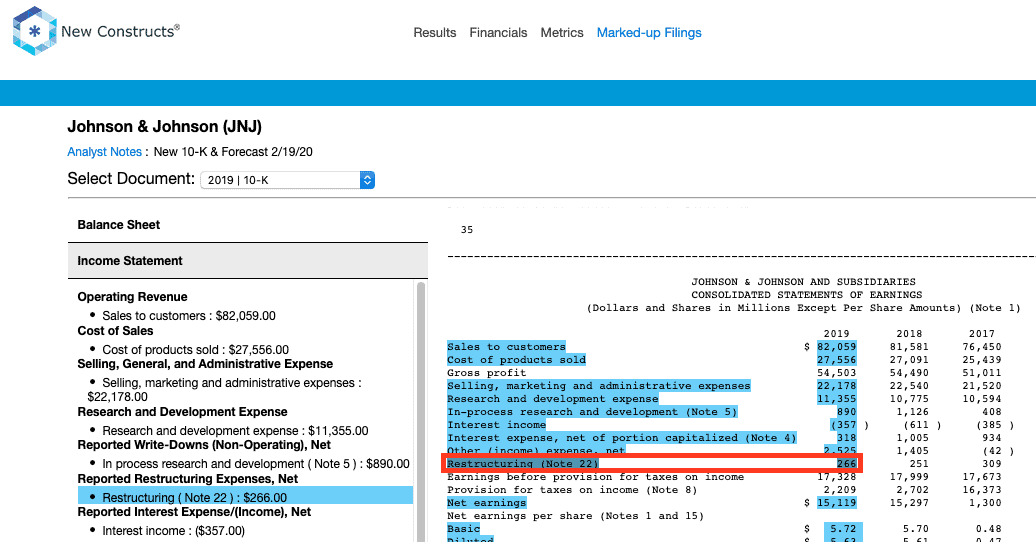Open the Results menu item

[x=435, y=32]
